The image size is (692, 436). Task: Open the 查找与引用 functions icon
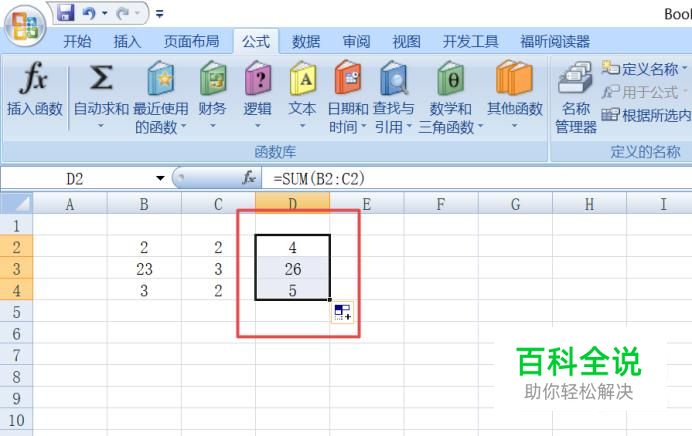click(394, 78)
